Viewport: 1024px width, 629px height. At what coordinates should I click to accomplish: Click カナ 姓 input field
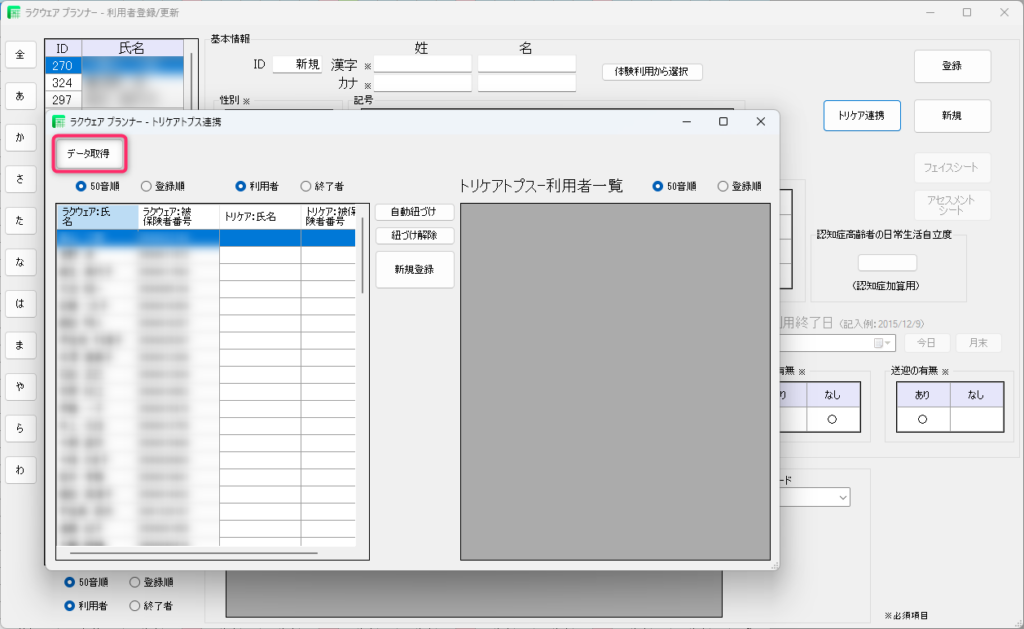[x=423, y=83]
